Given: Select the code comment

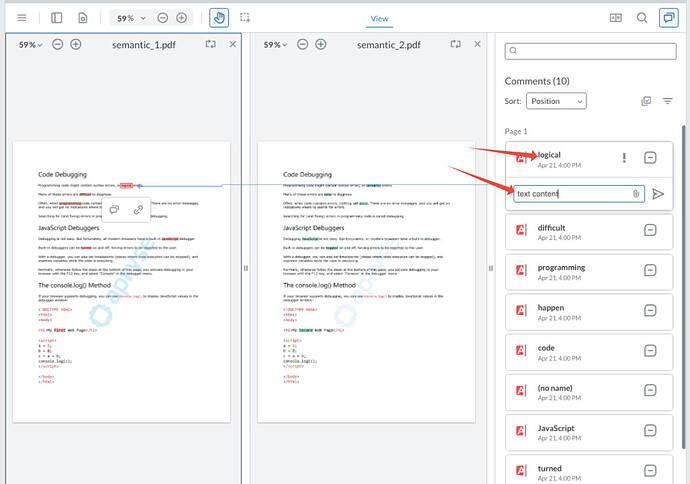Looking at the screenshot, I should pos(589,352).
